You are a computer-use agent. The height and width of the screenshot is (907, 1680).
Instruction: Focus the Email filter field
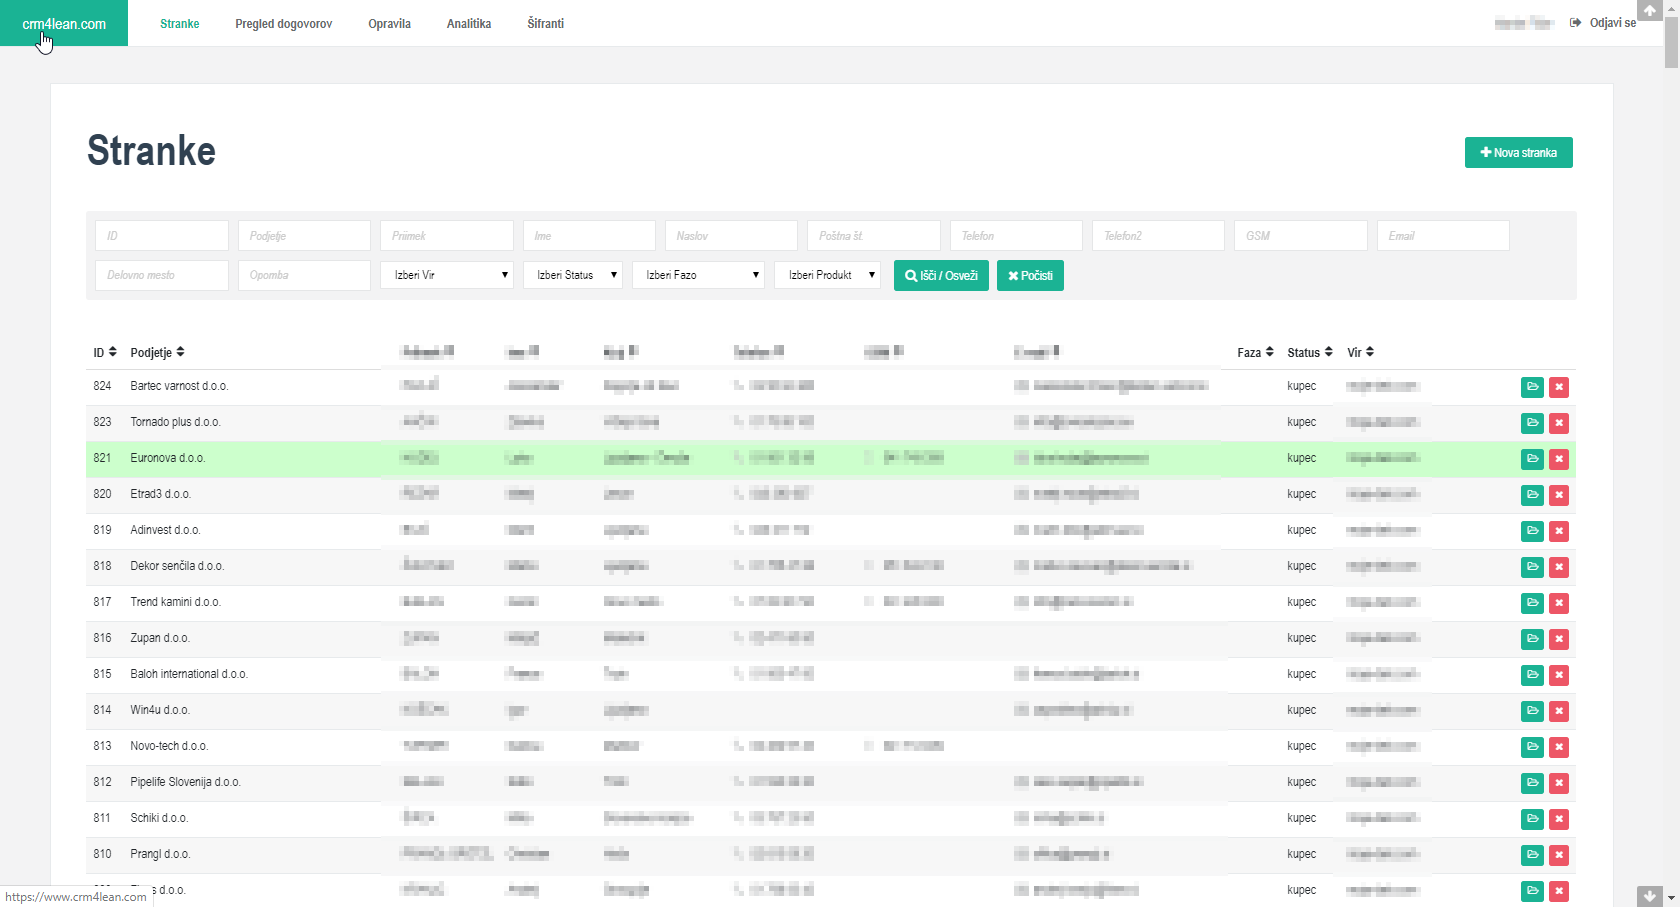tap(1443, 236)
